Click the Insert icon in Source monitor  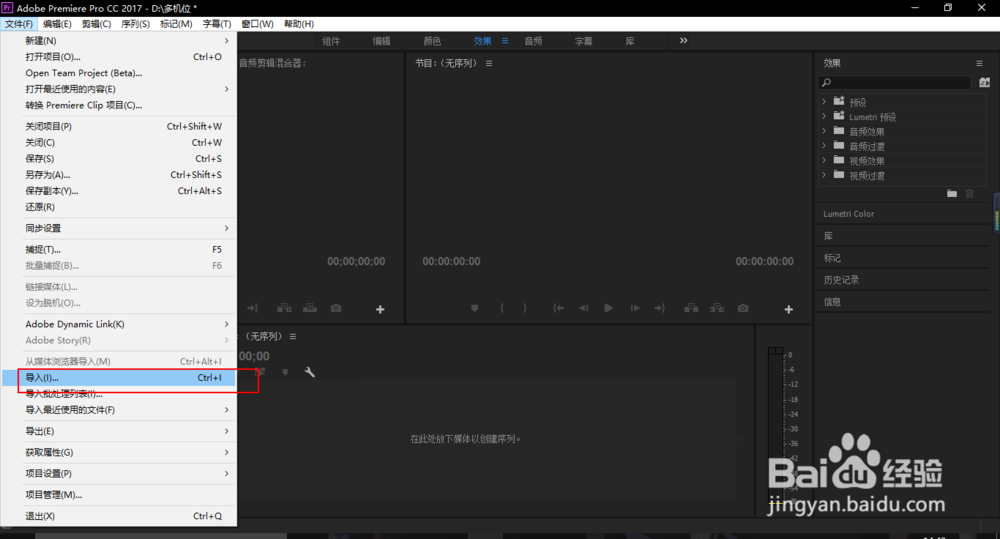[x=284, y=308]
